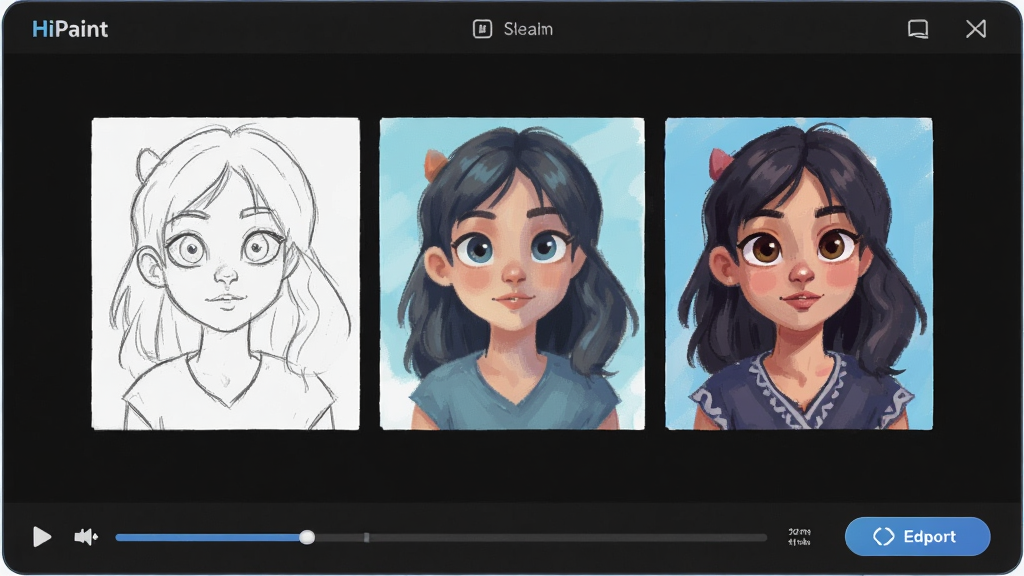Image resolution: width=1024 pixels, height=576 pixels.
Task: Click the time readout beside Edport
Action: point(799,537)
